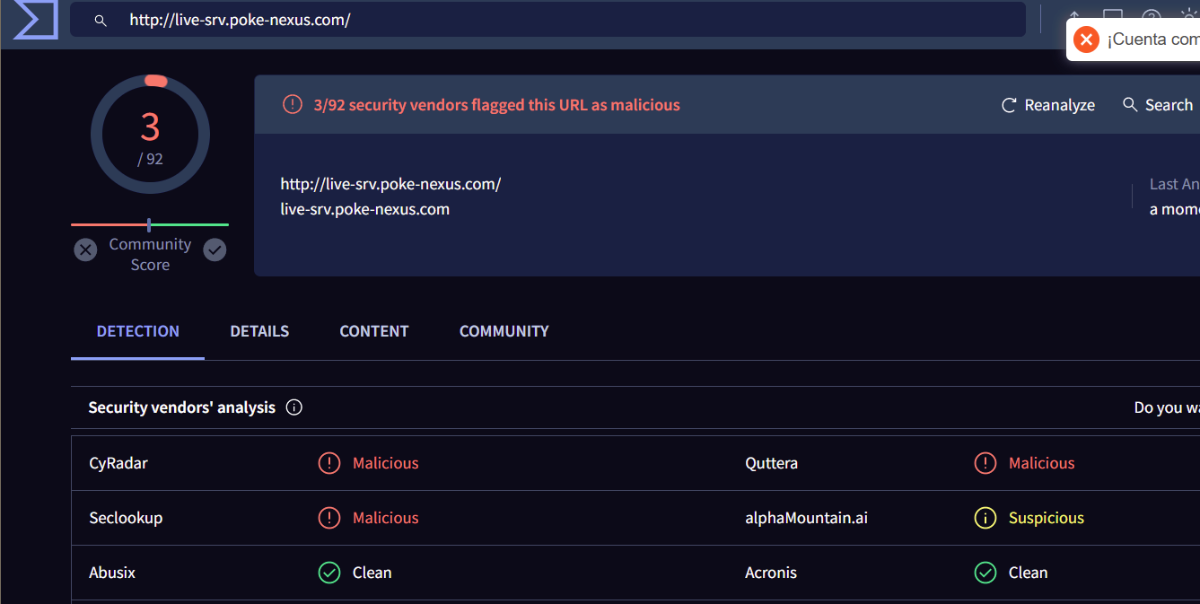
Task: Reanalyze the URL
Action: pos(1048,105)
